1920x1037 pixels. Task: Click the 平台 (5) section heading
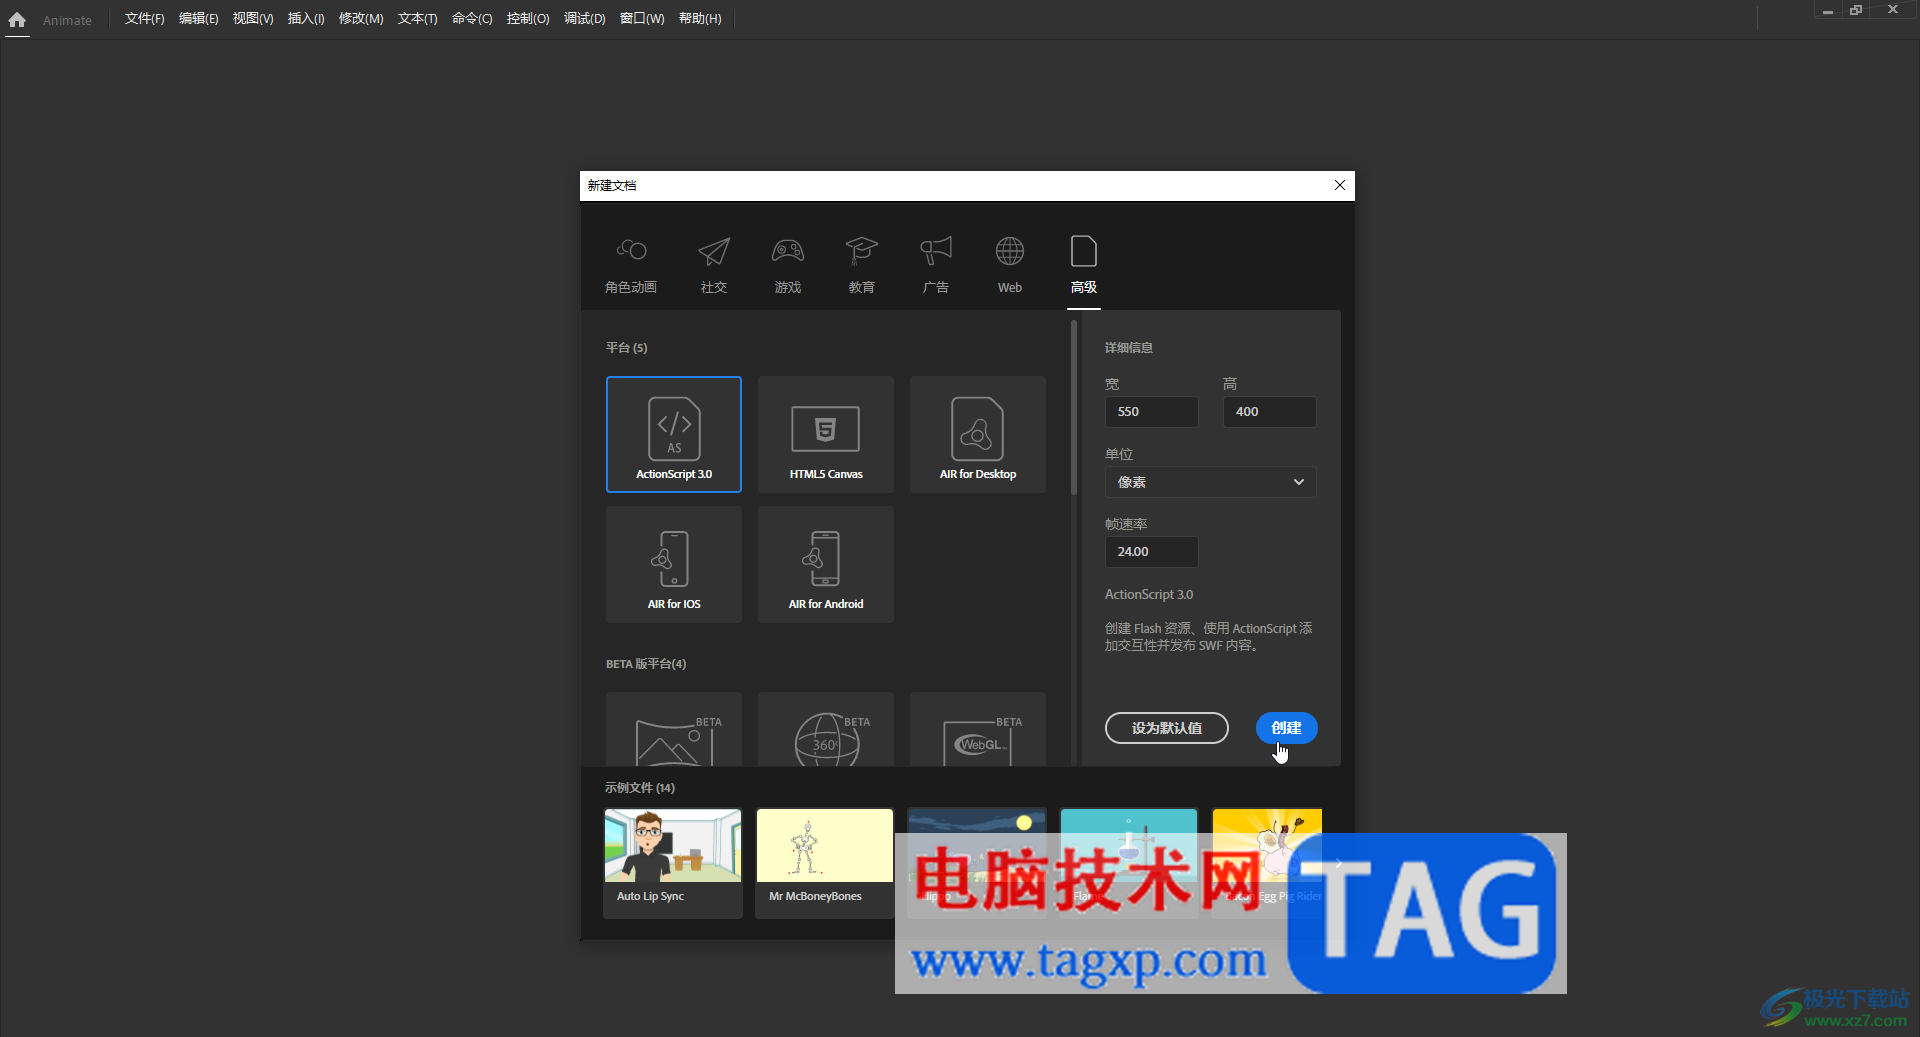[x=627, y=348]
